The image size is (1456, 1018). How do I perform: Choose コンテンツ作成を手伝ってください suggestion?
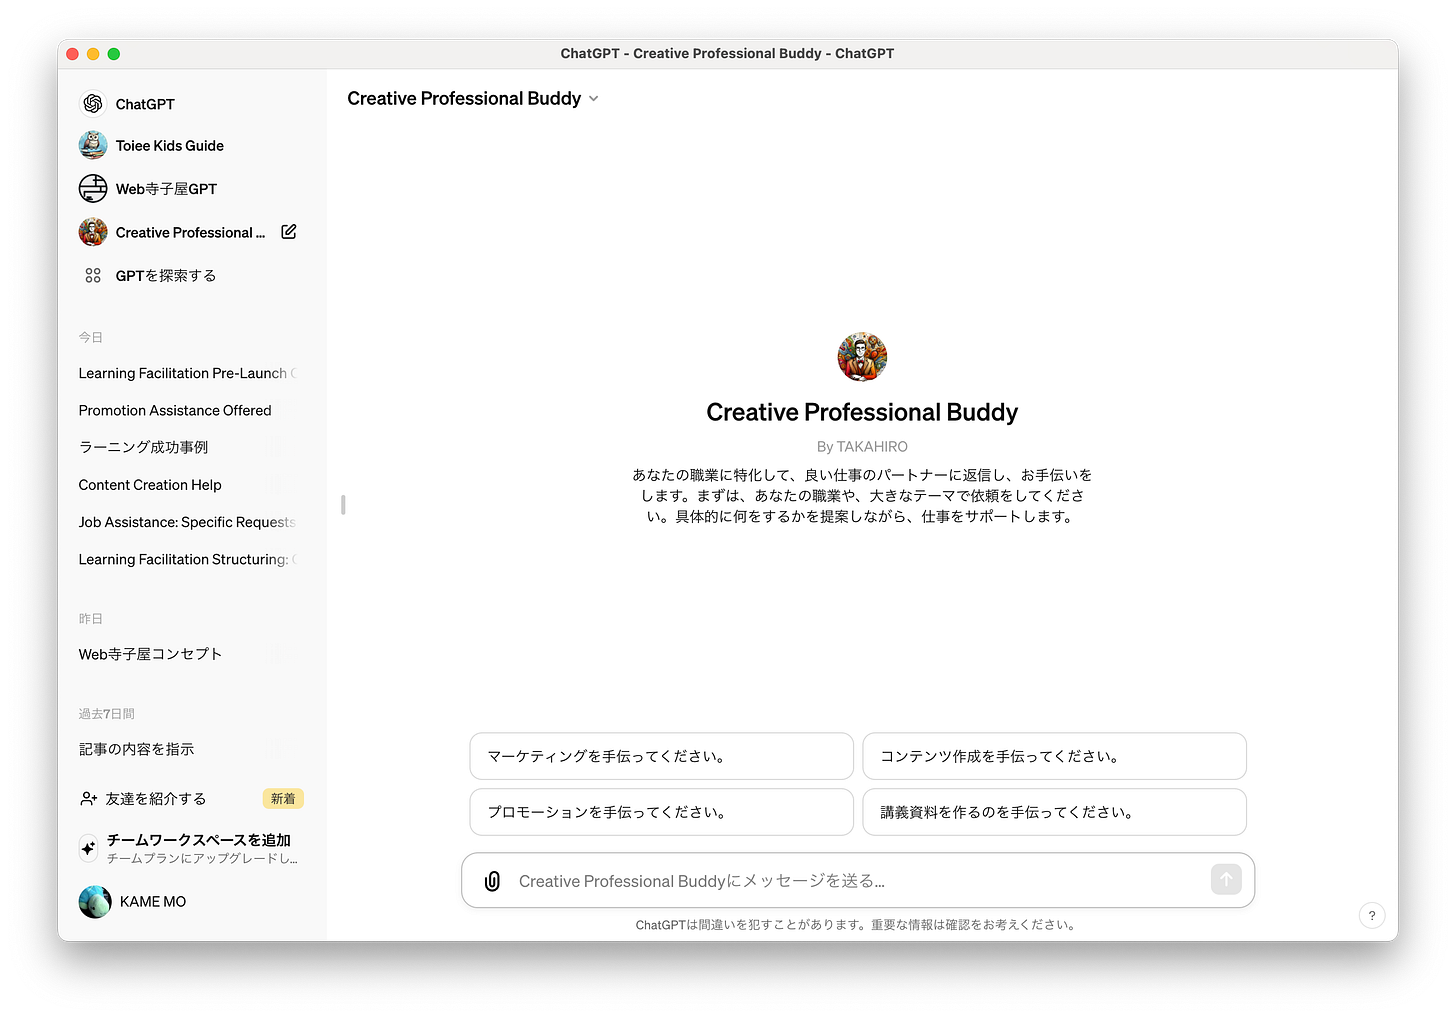tap(1054, 756)
